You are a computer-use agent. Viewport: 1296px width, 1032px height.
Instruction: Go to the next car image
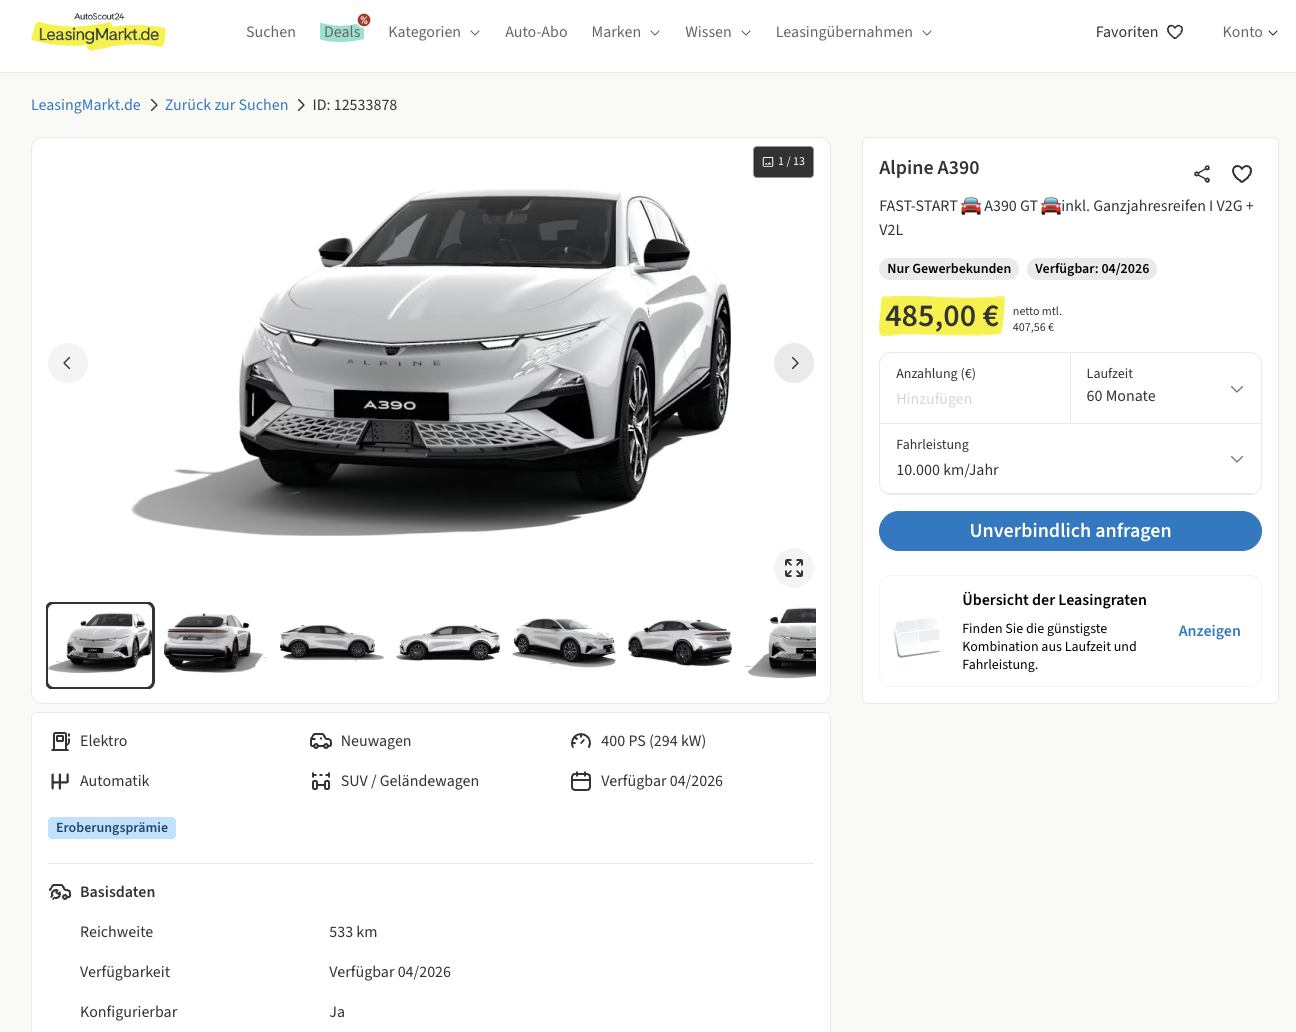coord(794,363)
